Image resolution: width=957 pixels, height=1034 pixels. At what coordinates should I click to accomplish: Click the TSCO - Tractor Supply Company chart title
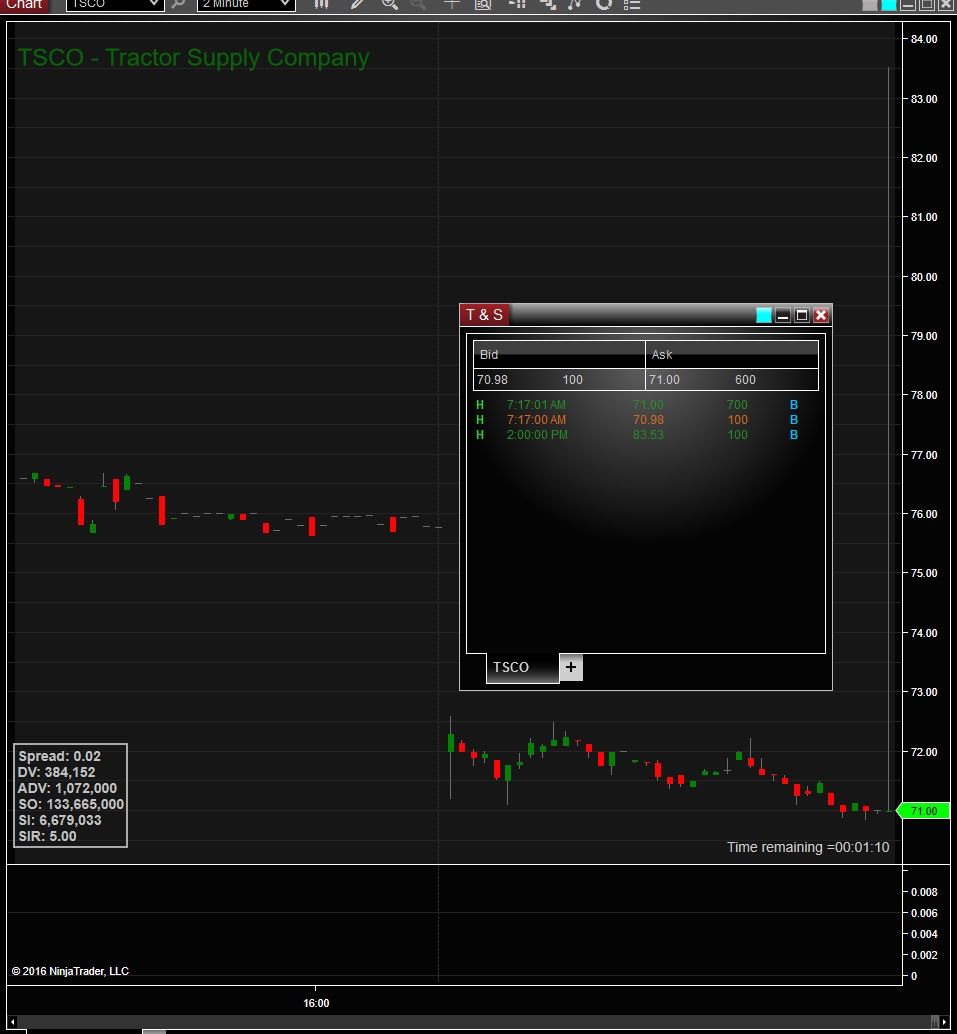click(193, 57)
